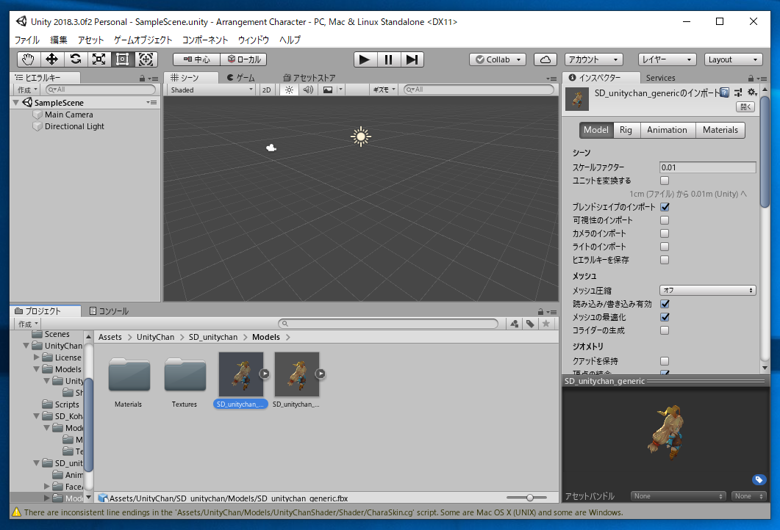780x530 pixels.
Task: Click the blue asset label tag icon
Action: [x=759, y=480]
